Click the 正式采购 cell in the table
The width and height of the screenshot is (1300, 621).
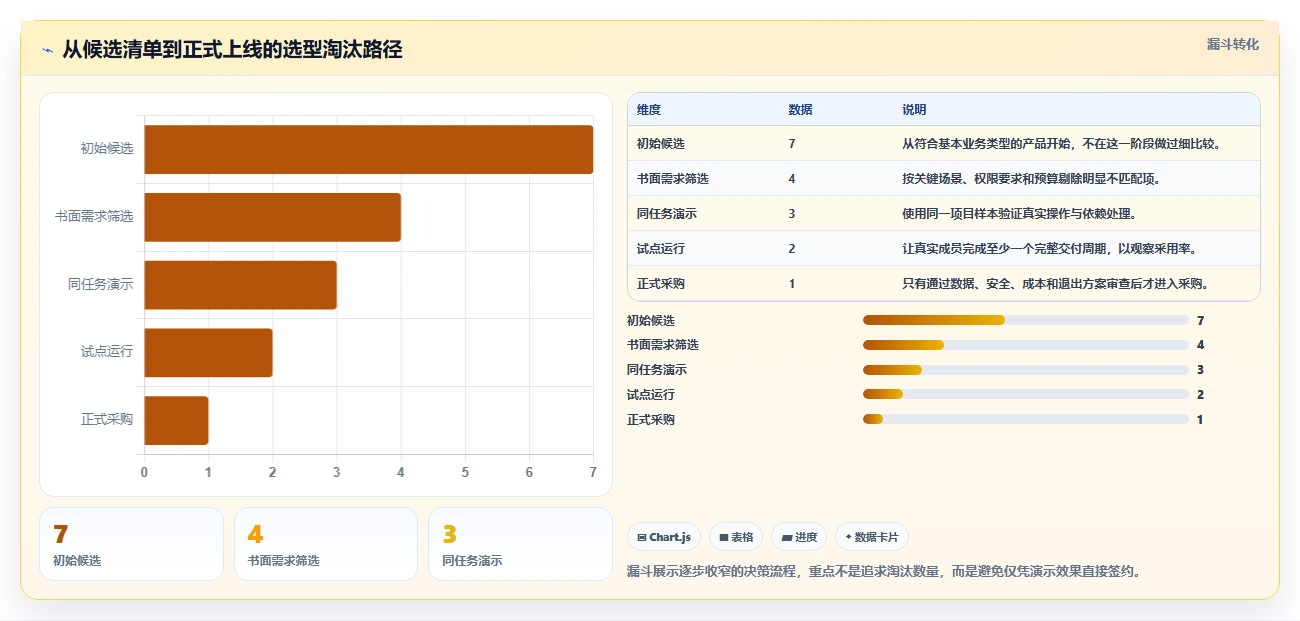[x=661, y=284]
